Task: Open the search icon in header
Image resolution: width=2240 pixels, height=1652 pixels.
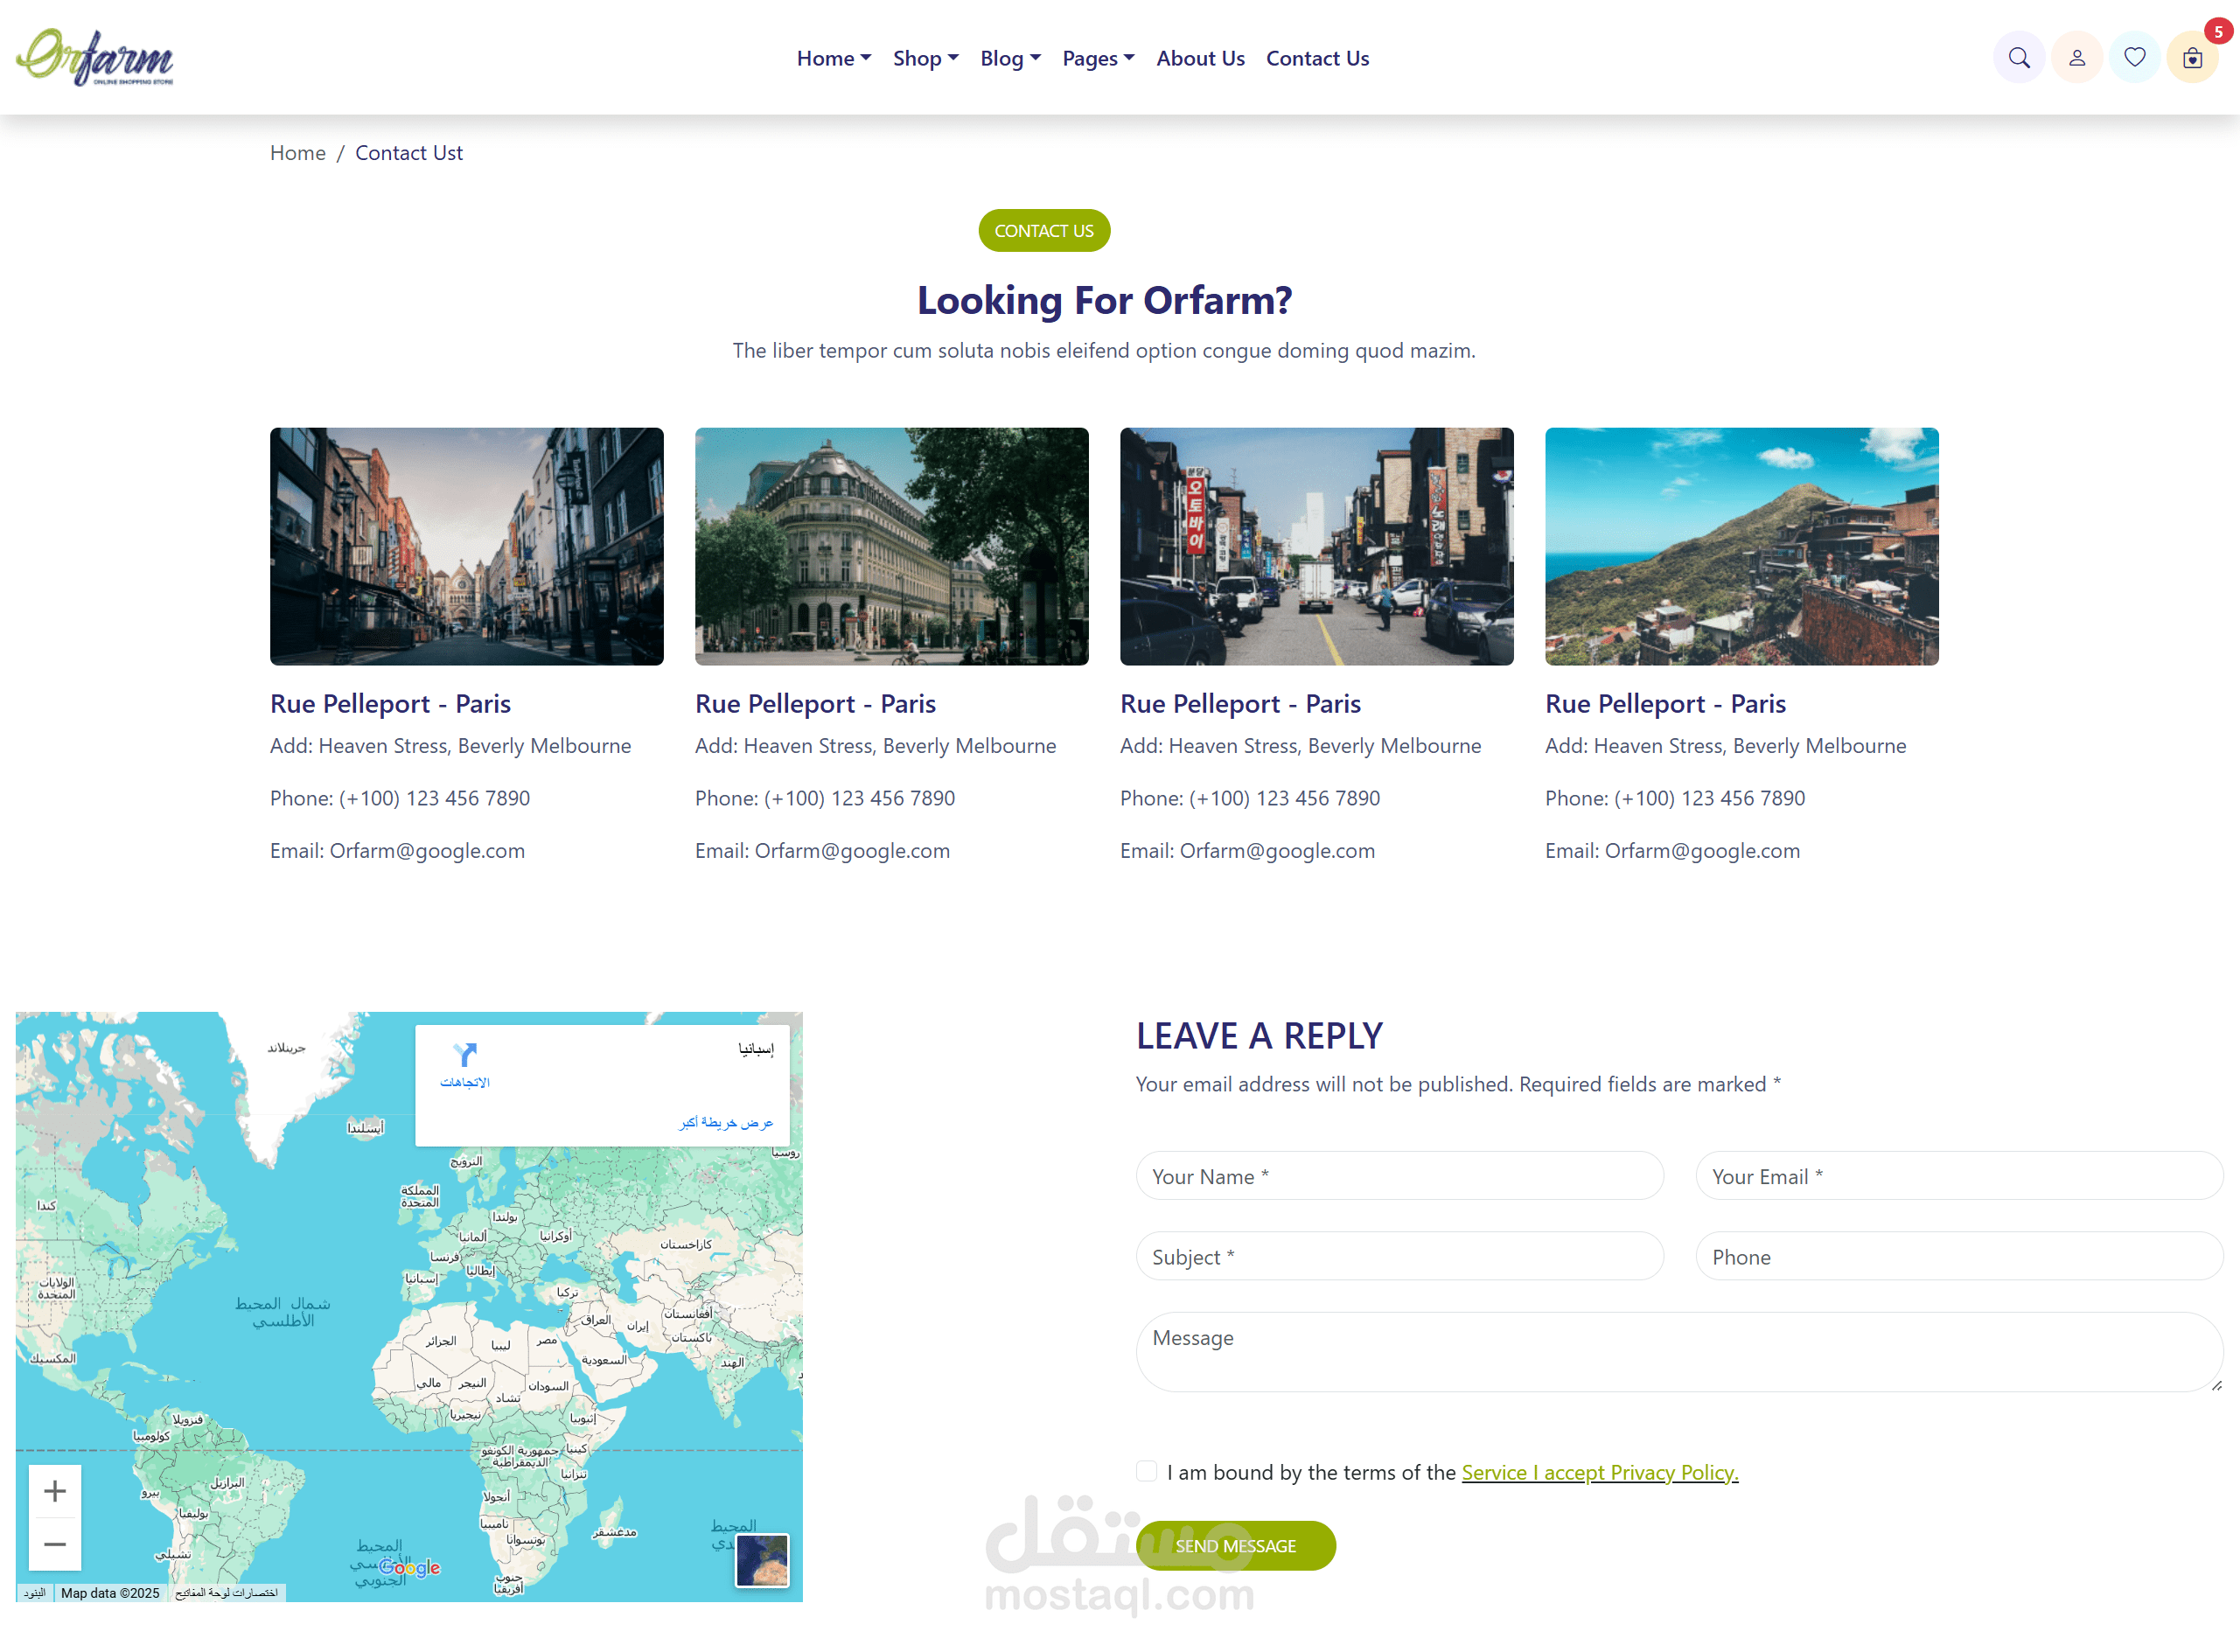Action: (x=2018, y=58)
